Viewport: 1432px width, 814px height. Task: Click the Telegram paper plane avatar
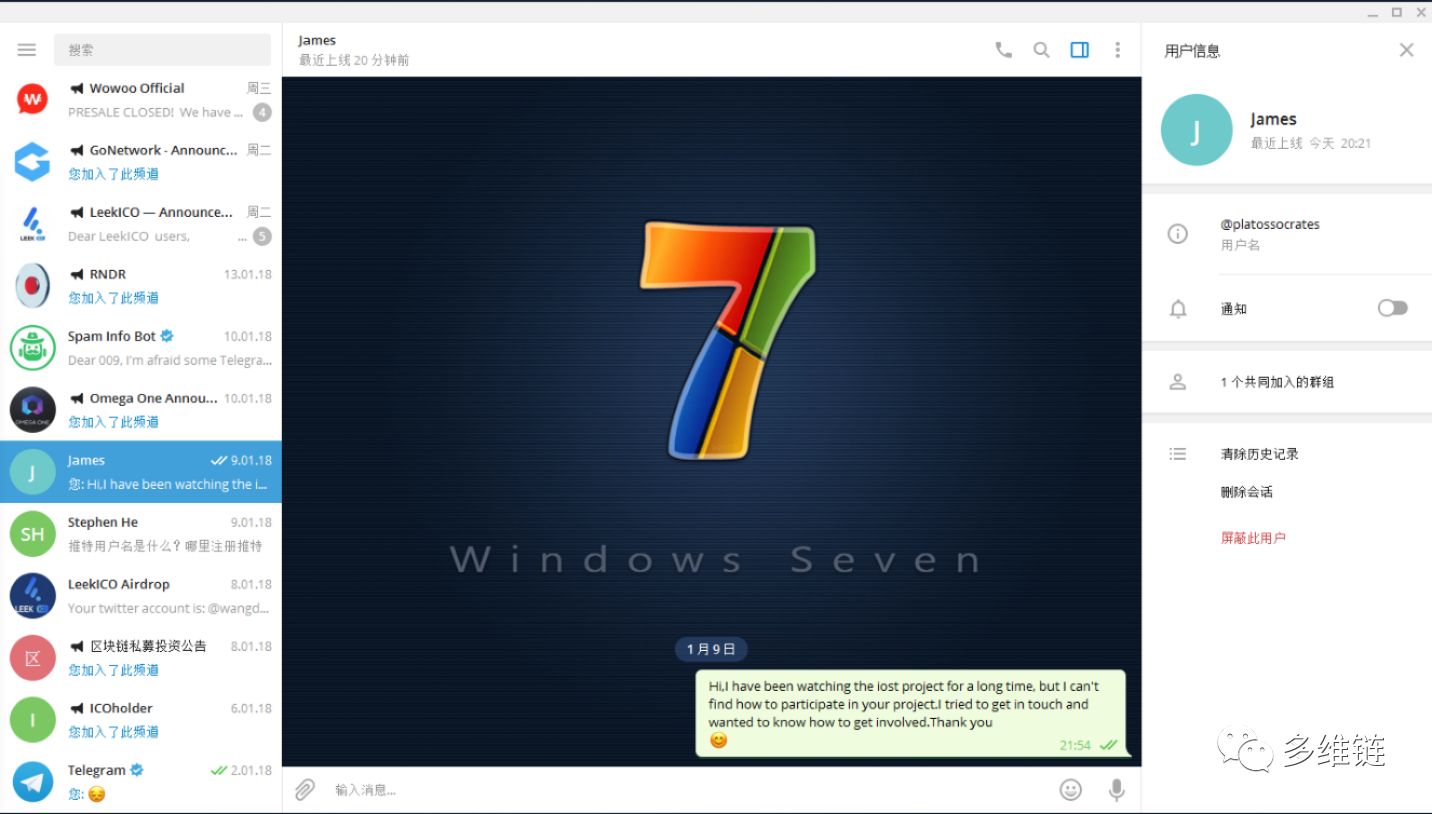[x=32, y=782]
